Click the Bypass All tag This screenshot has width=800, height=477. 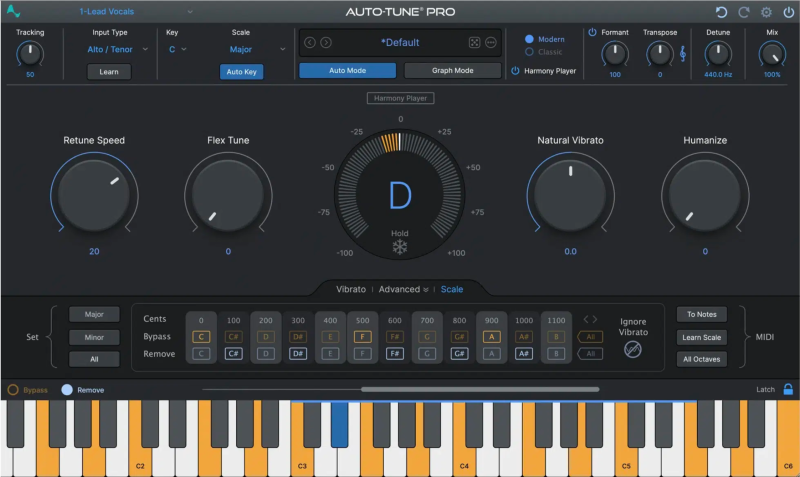tap(590, 337)
